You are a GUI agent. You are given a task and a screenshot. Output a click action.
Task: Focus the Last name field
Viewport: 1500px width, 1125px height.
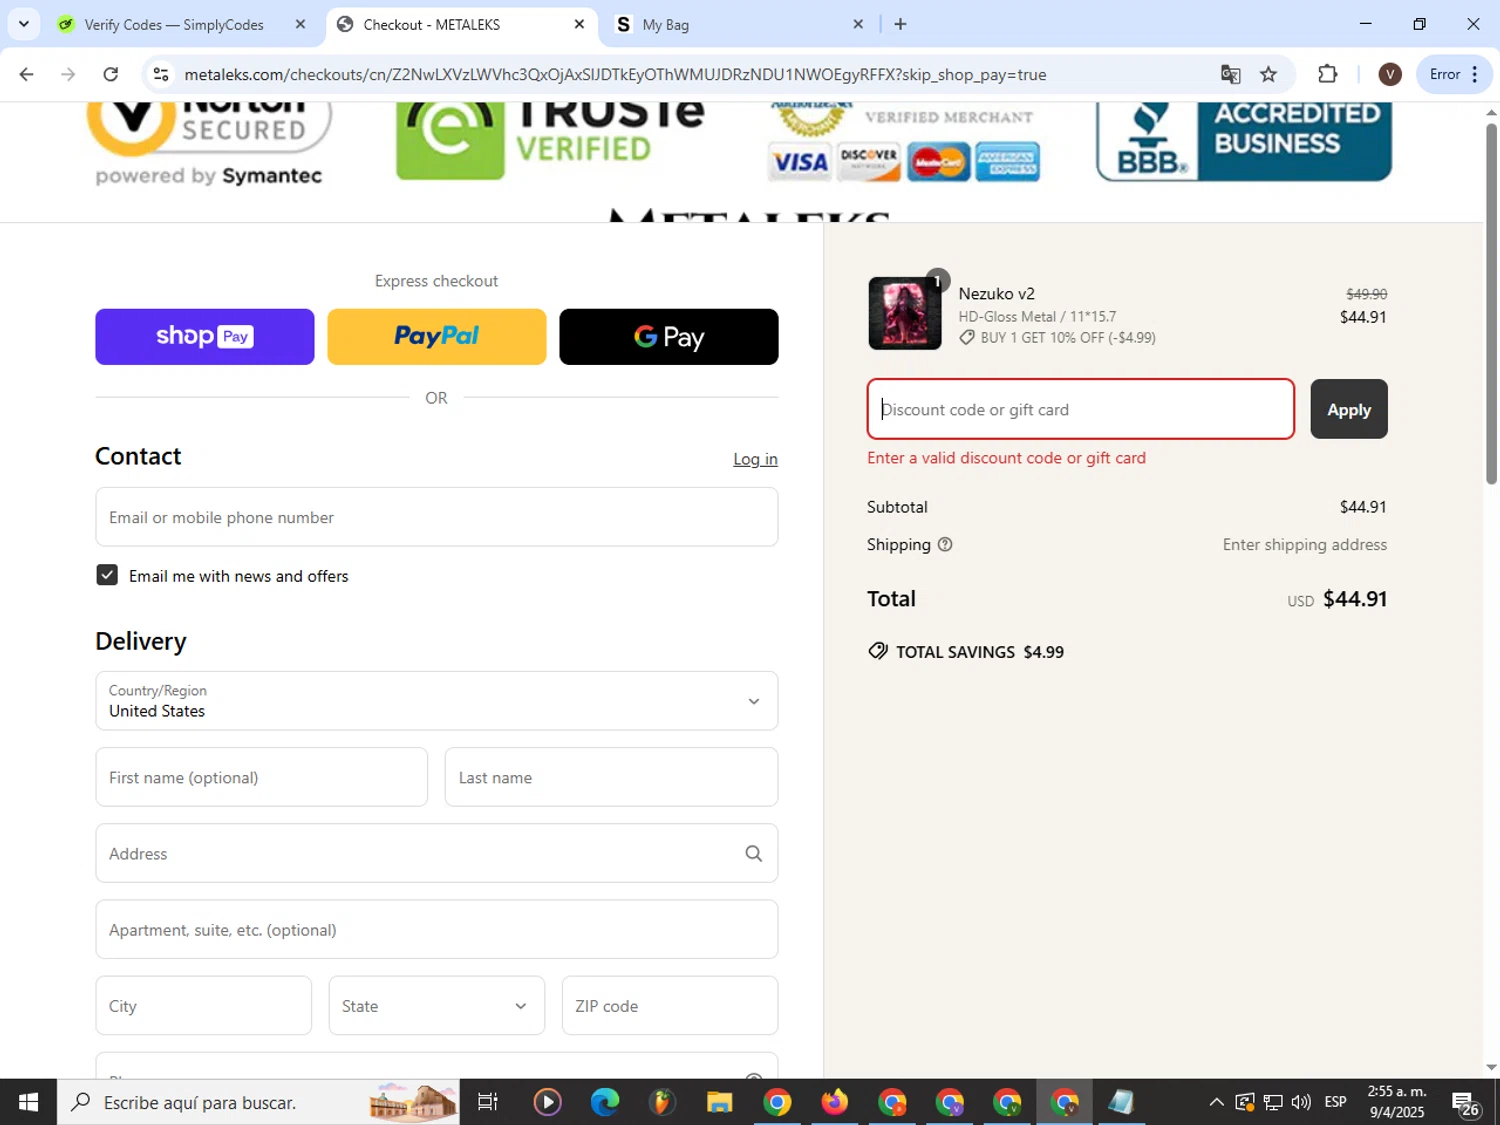[611, 777]
